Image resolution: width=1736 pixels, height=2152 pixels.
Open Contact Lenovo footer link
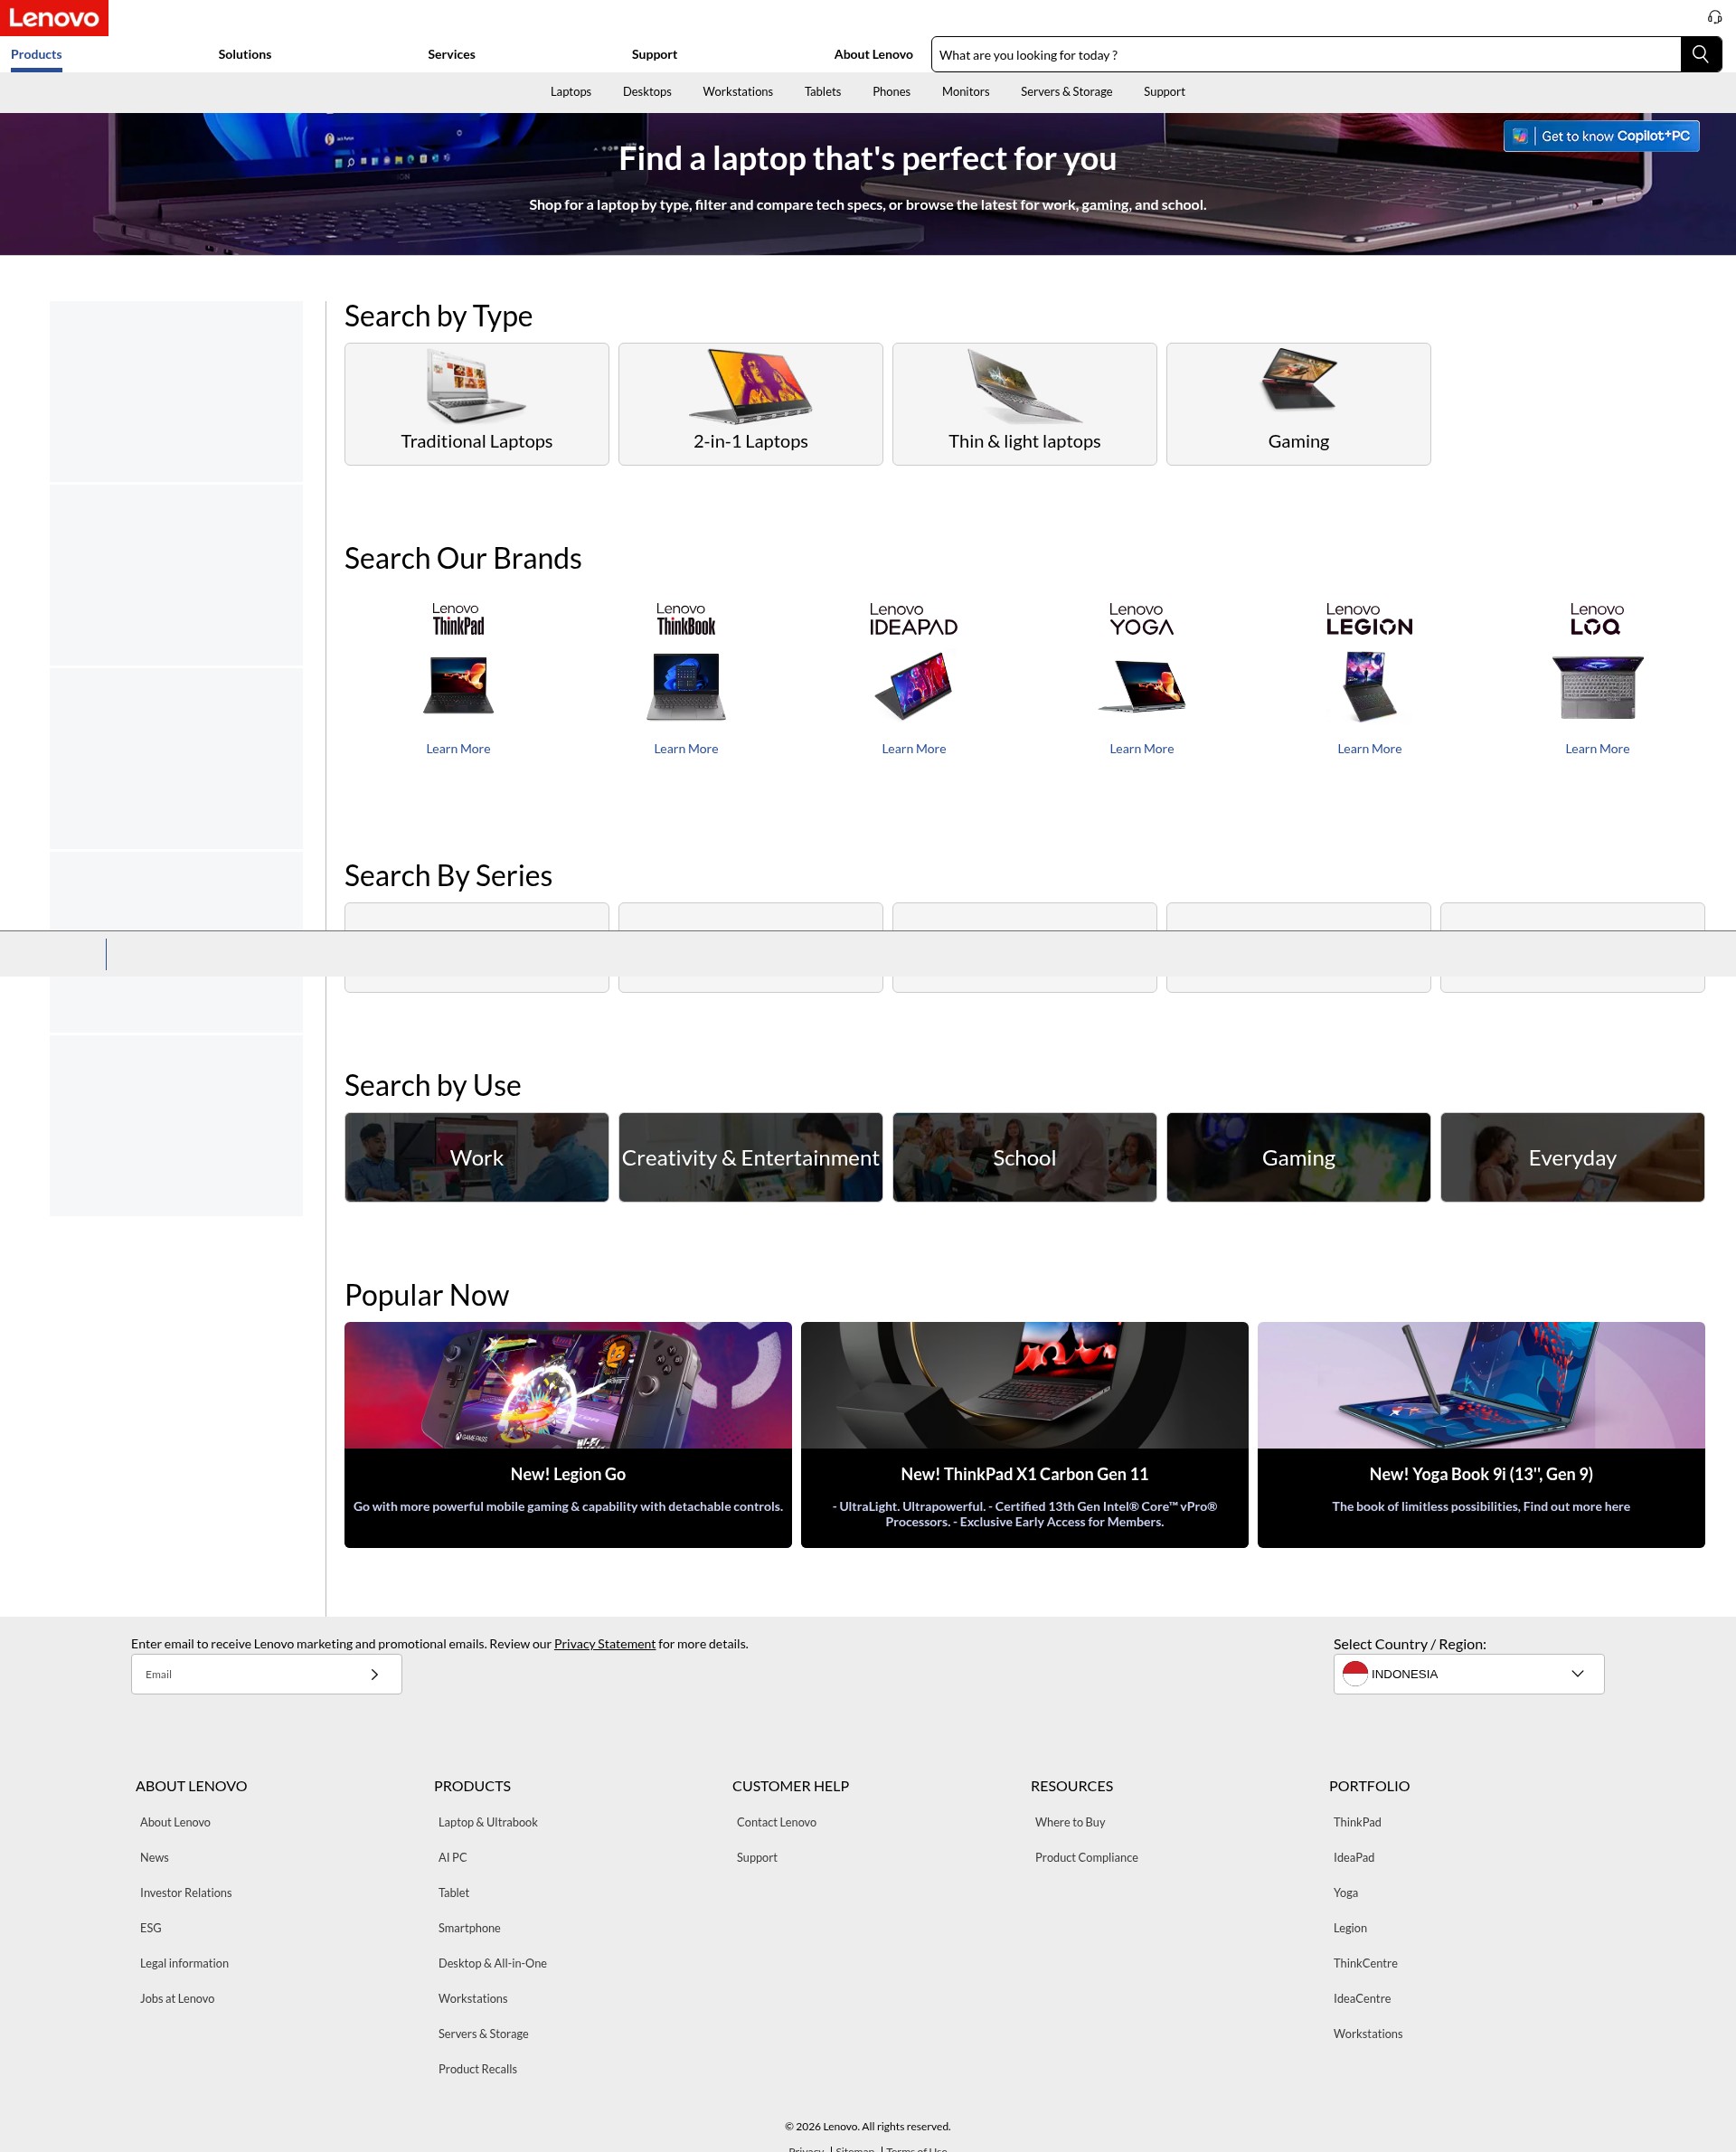776,1822
